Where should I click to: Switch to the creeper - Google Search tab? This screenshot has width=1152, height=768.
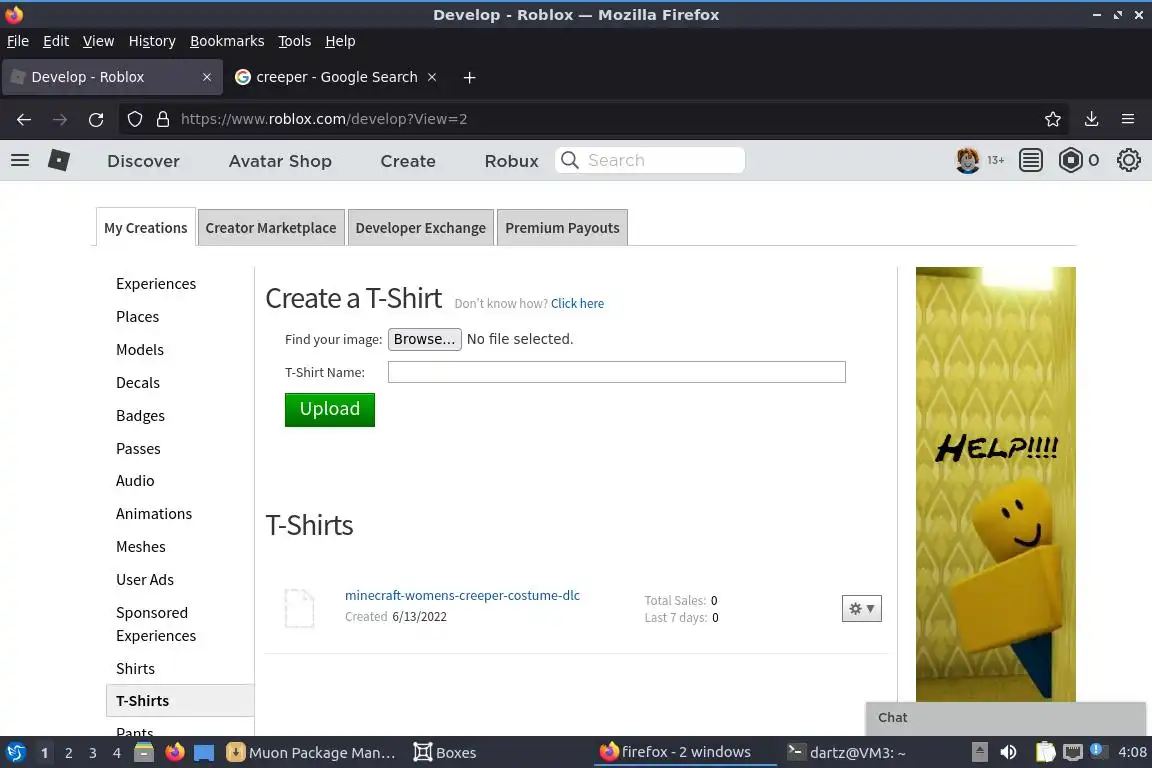pos(336,77)
